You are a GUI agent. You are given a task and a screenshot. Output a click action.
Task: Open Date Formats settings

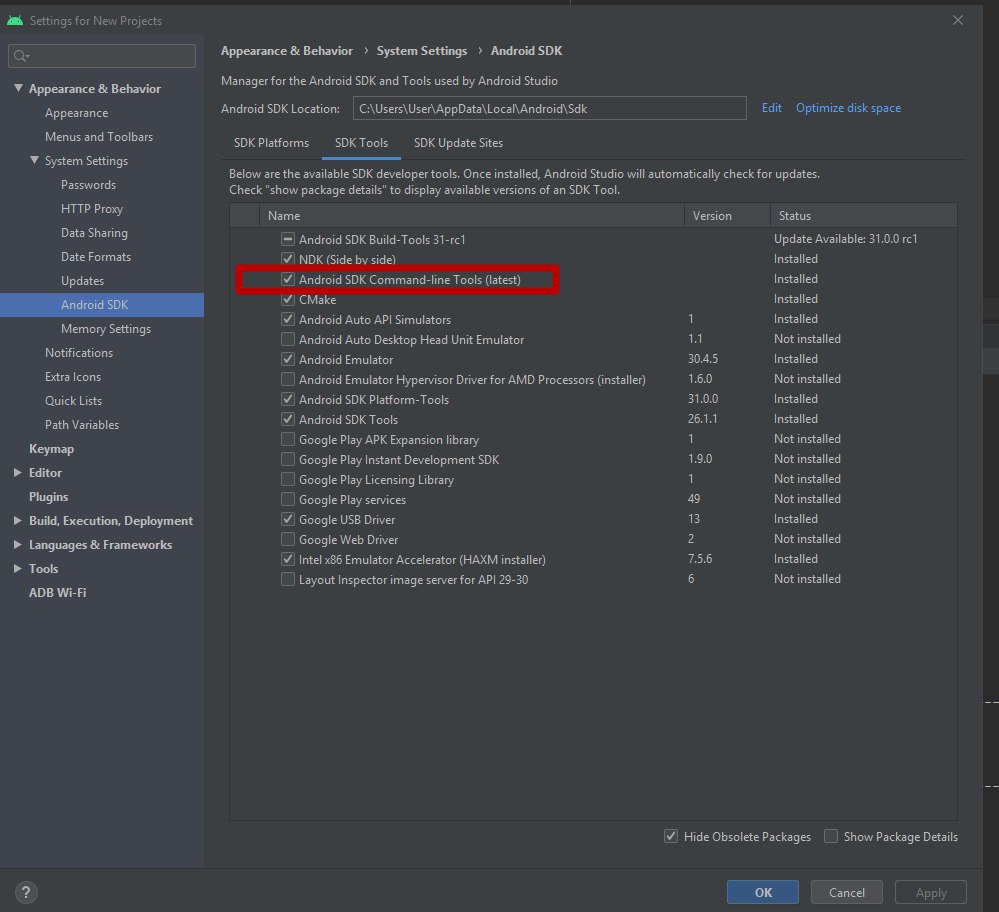pos(96,256)
